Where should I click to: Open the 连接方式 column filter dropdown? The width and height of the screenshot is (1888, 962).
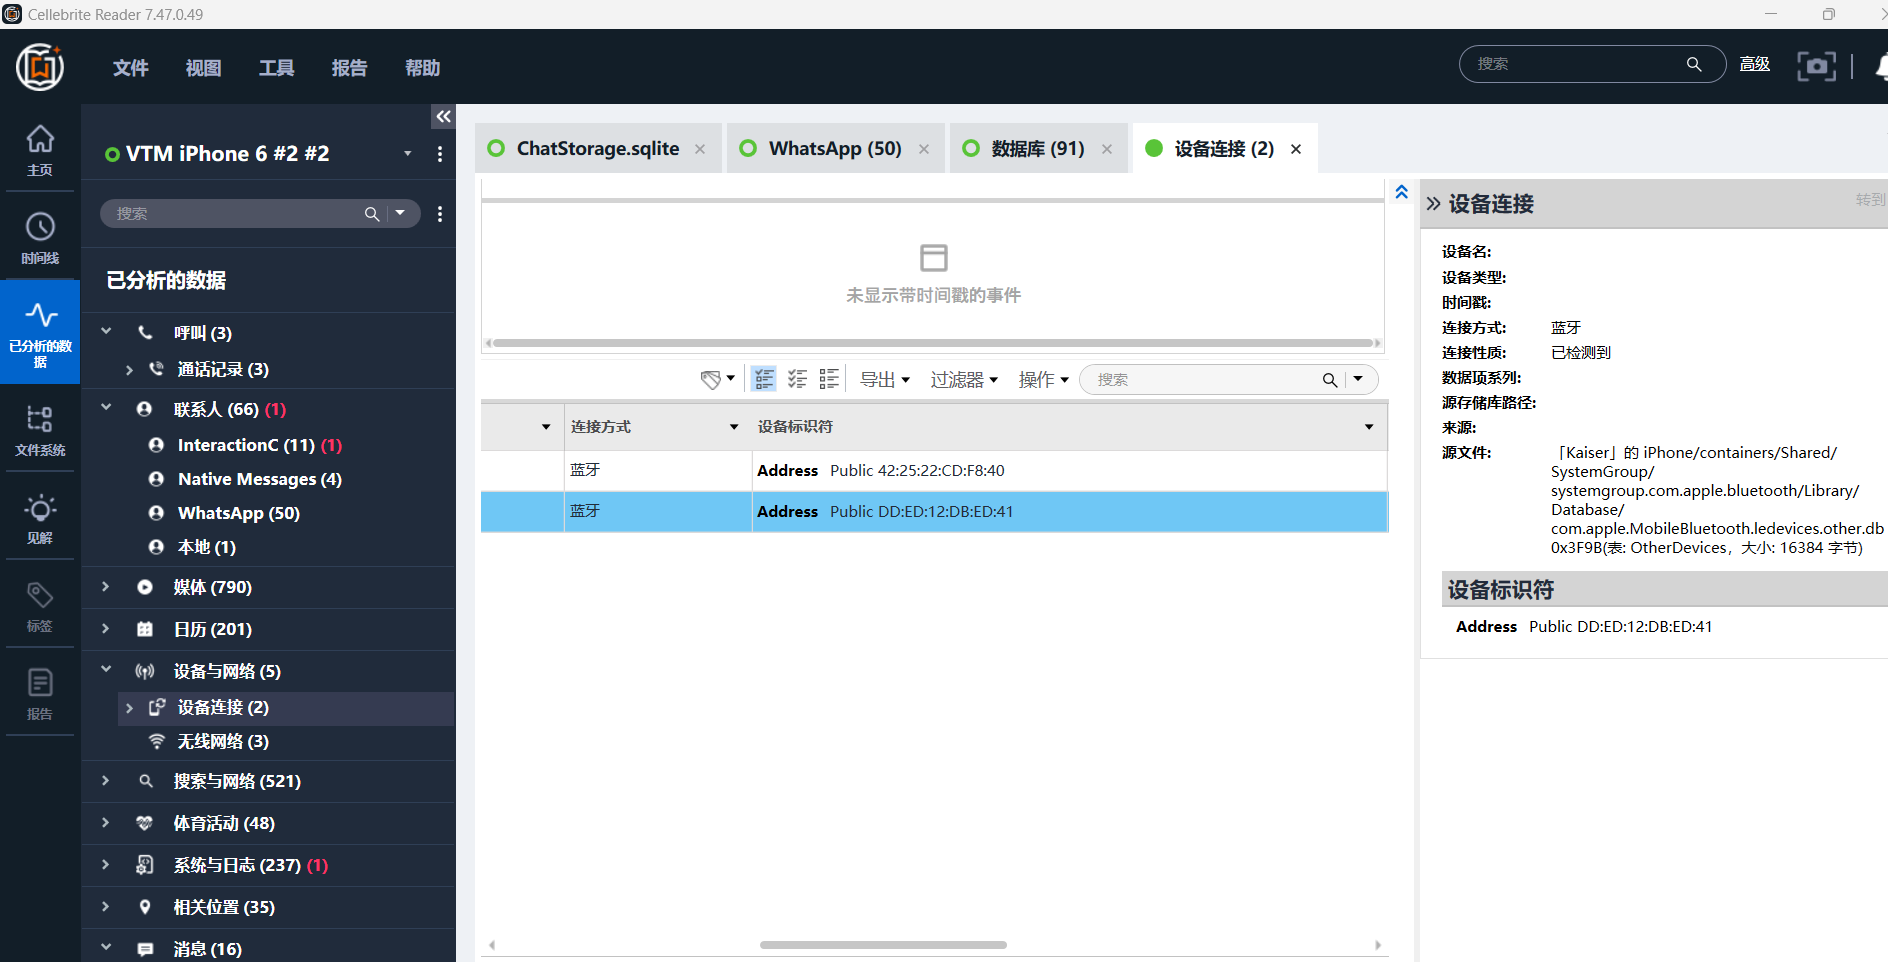coord(734,427)
